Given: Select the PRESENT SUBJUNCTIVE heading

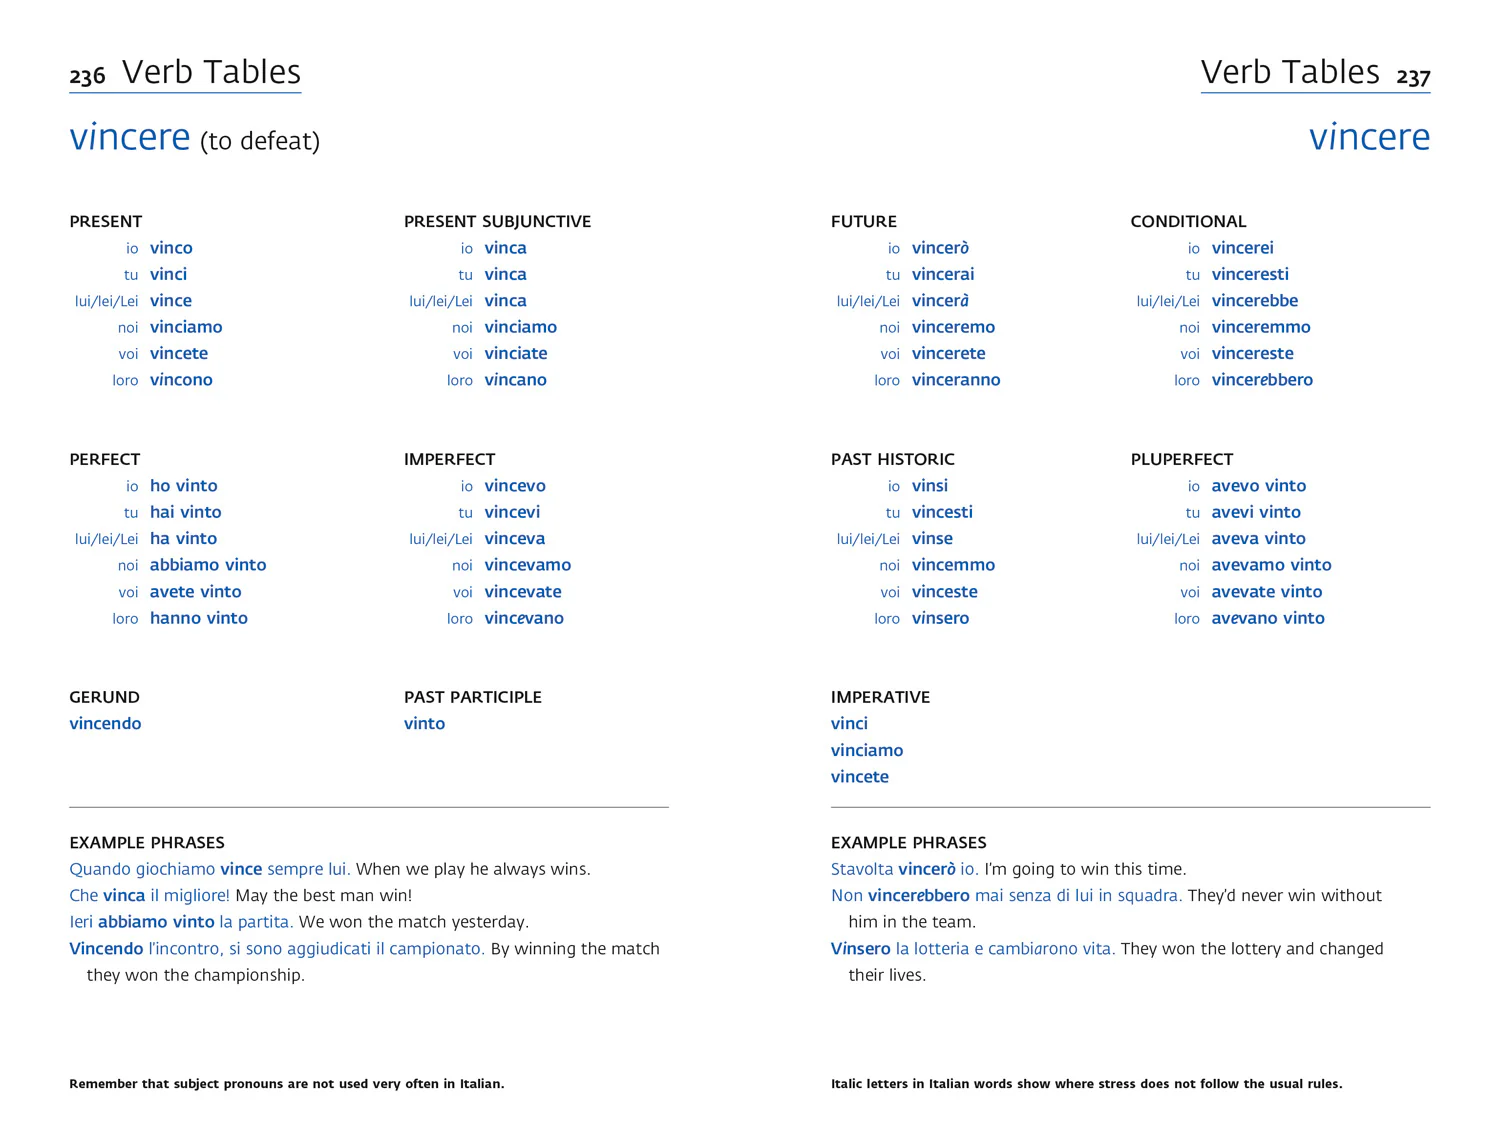Looking at the screenshot, I should coord(497,221).
